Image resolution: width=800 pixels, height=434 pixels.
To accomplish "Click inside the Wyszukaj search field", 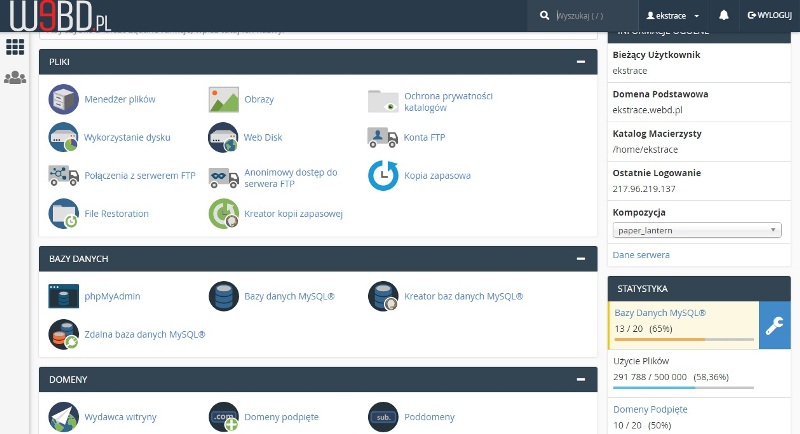I will (x=594, y=16).
